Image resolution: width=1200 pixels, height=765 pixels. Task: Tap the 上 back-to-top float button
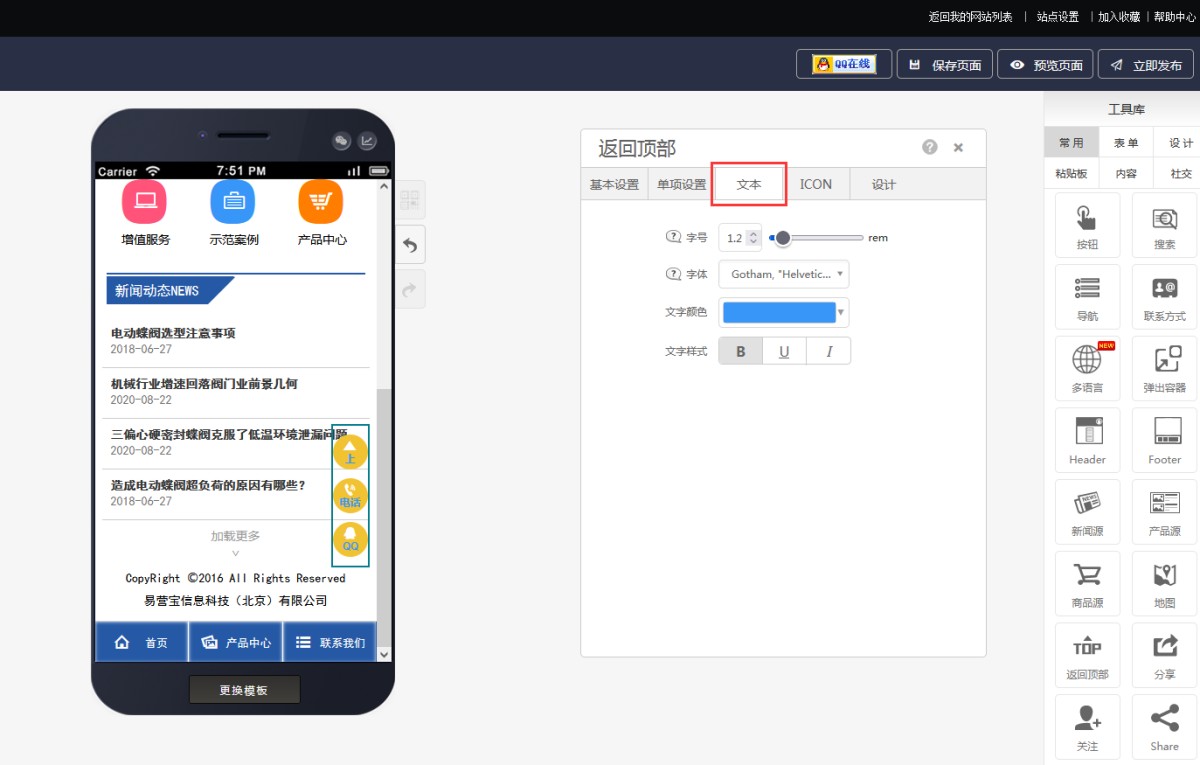pyautogui.click(x=350, y=452)
